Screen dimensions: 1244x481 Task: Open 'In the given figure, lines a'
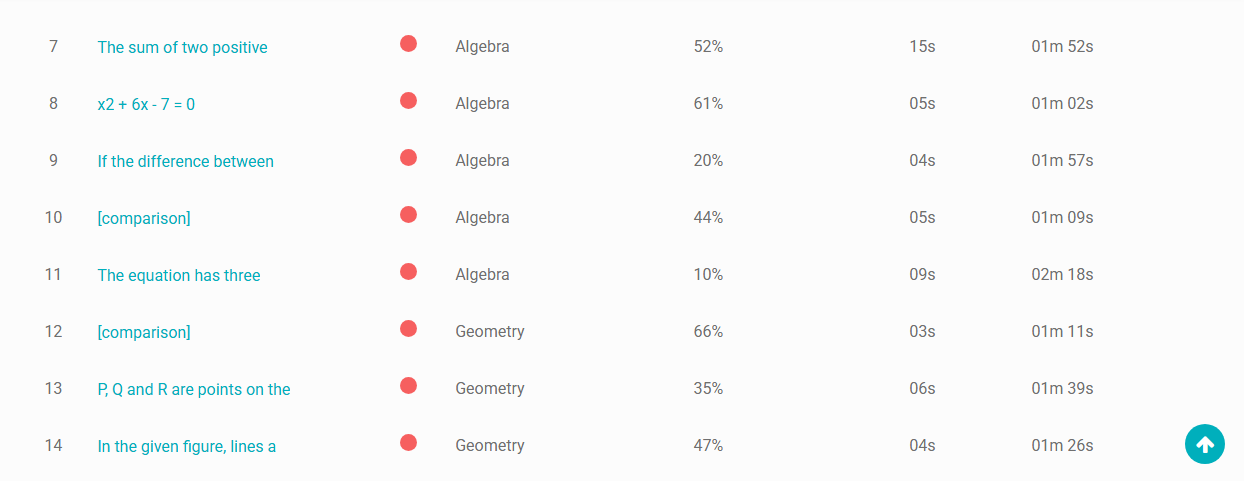(187, 446)
